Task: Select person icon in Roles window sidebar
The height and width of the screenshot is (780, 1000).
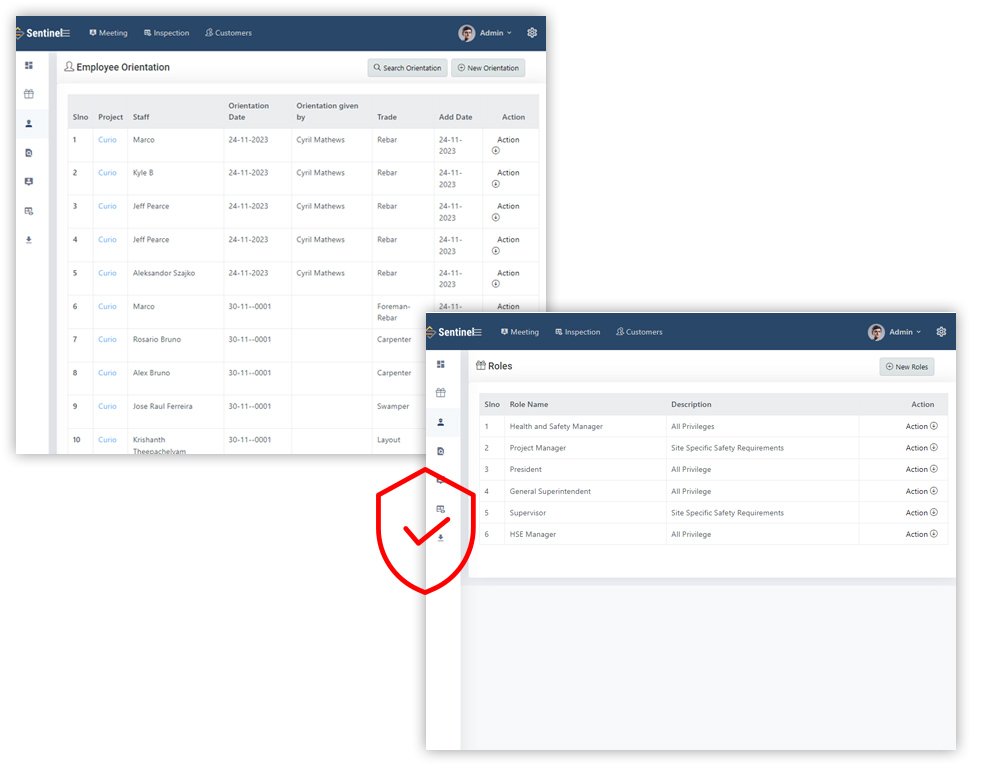Action: click(x=440, y=422)
